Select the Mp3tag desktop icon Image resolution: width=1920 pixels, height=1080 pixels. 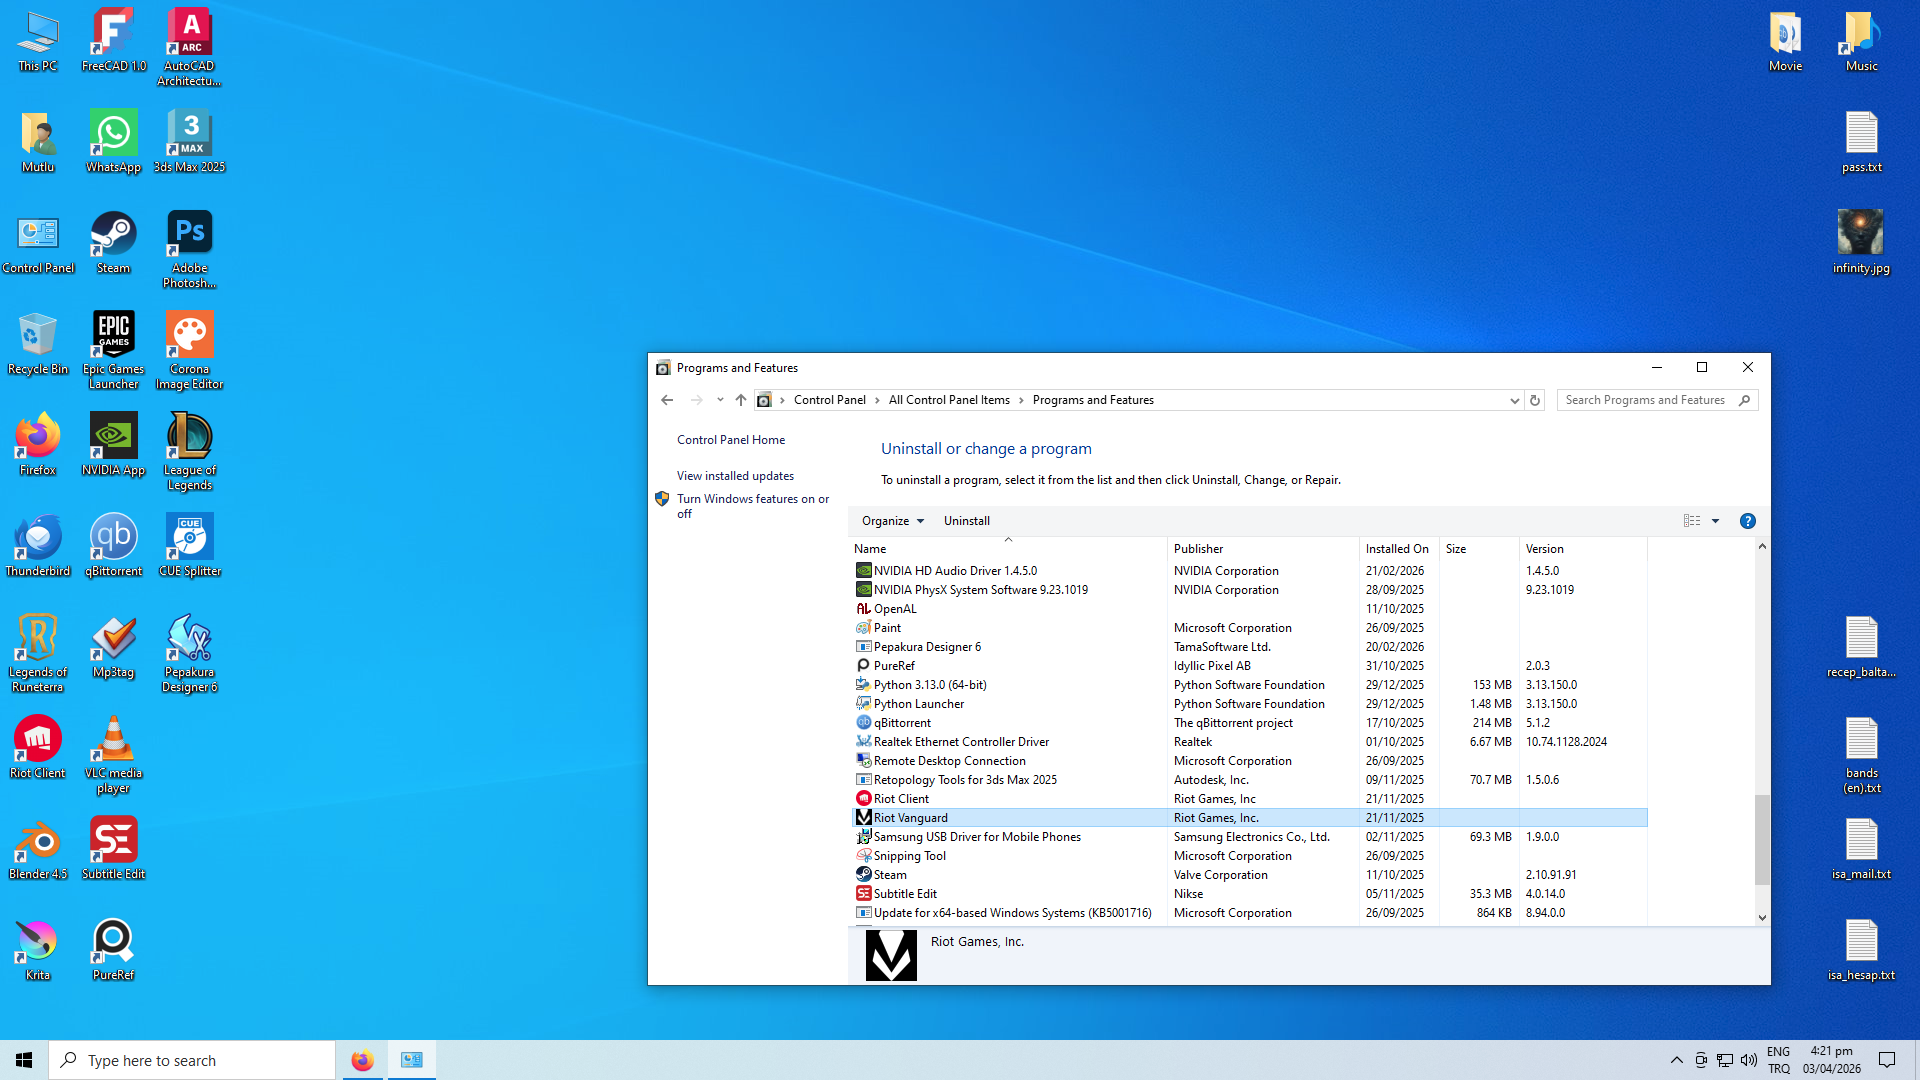(113, 647)
